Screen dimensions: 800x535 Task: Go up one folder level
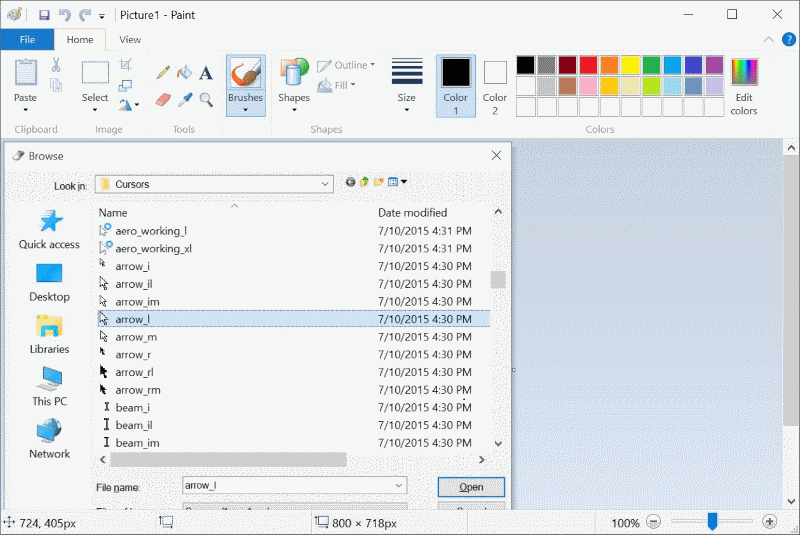coord(364,182)
